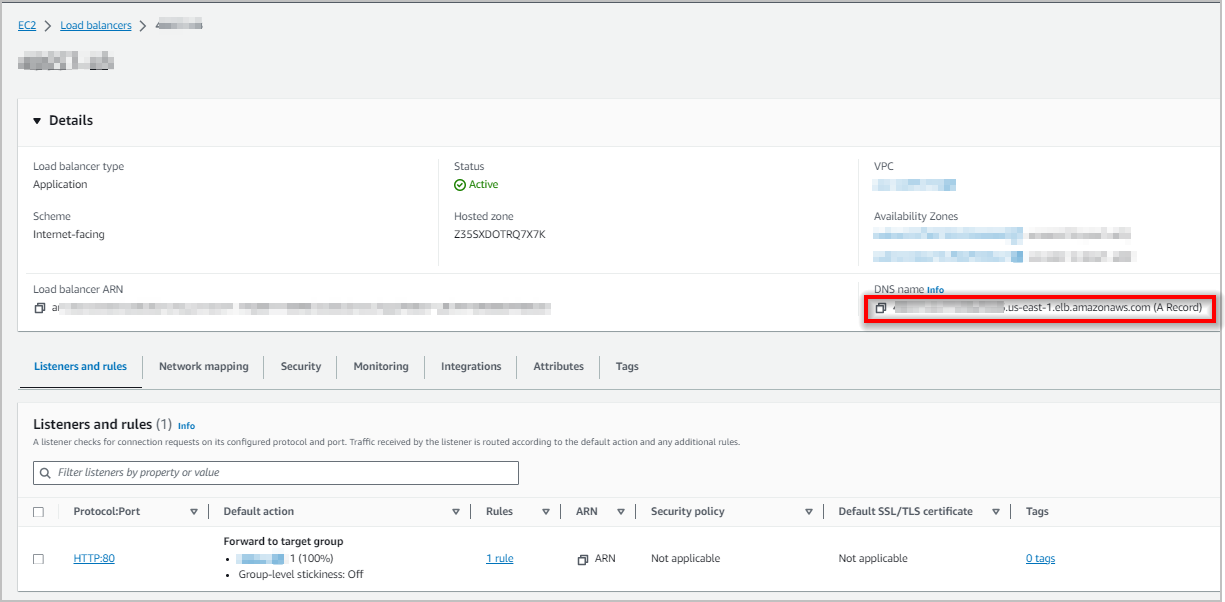Go to EC2 breadcrumb link
The width and height of the screenshot is (1225, 602).
click(27, 26)
